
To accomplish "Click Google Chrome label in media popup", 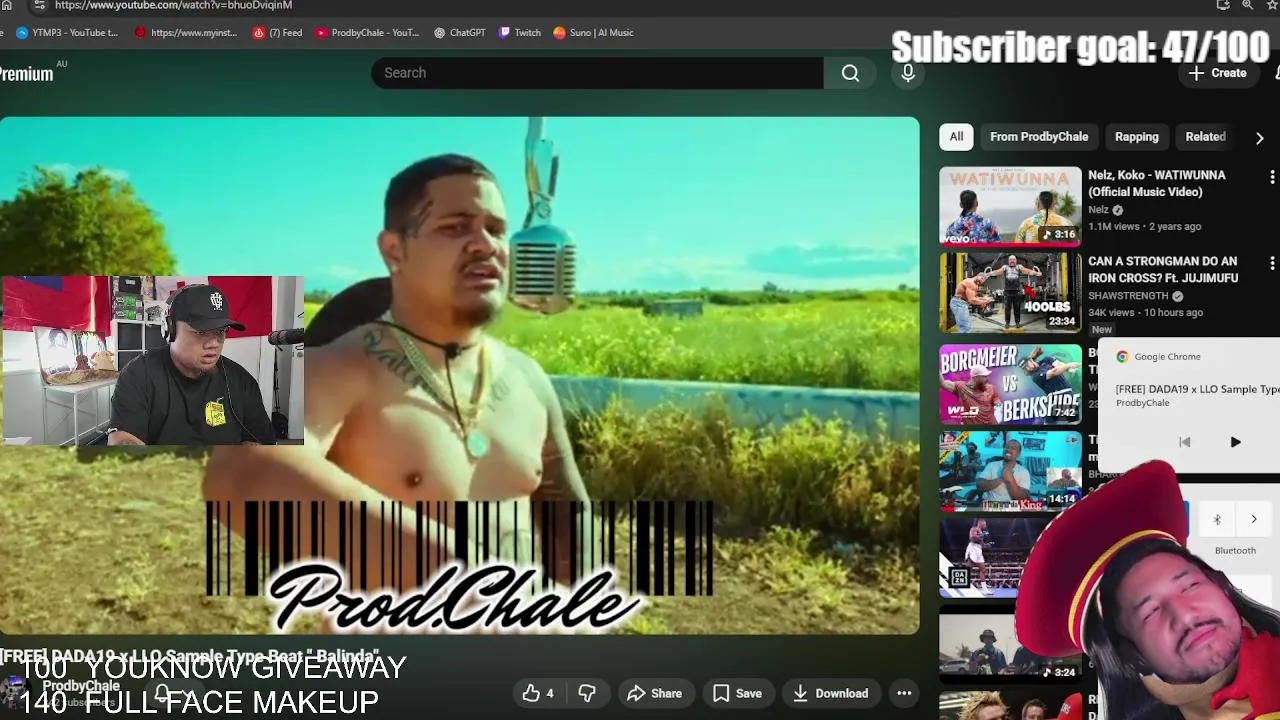I will pos(1167,357).
